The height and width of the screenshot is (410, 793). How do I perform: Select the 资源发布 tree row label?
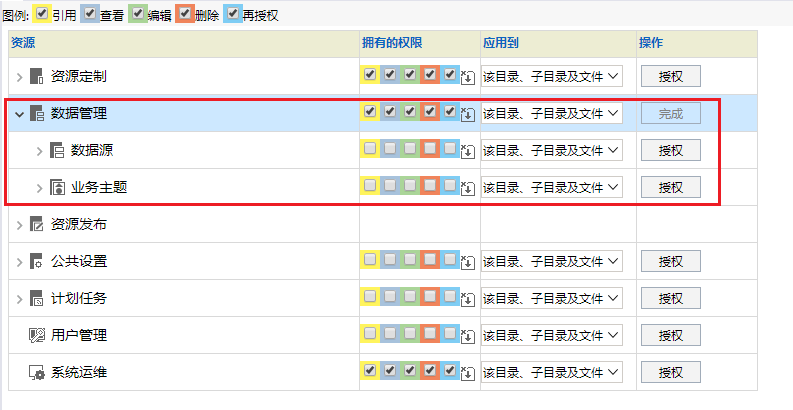point(79,224)
